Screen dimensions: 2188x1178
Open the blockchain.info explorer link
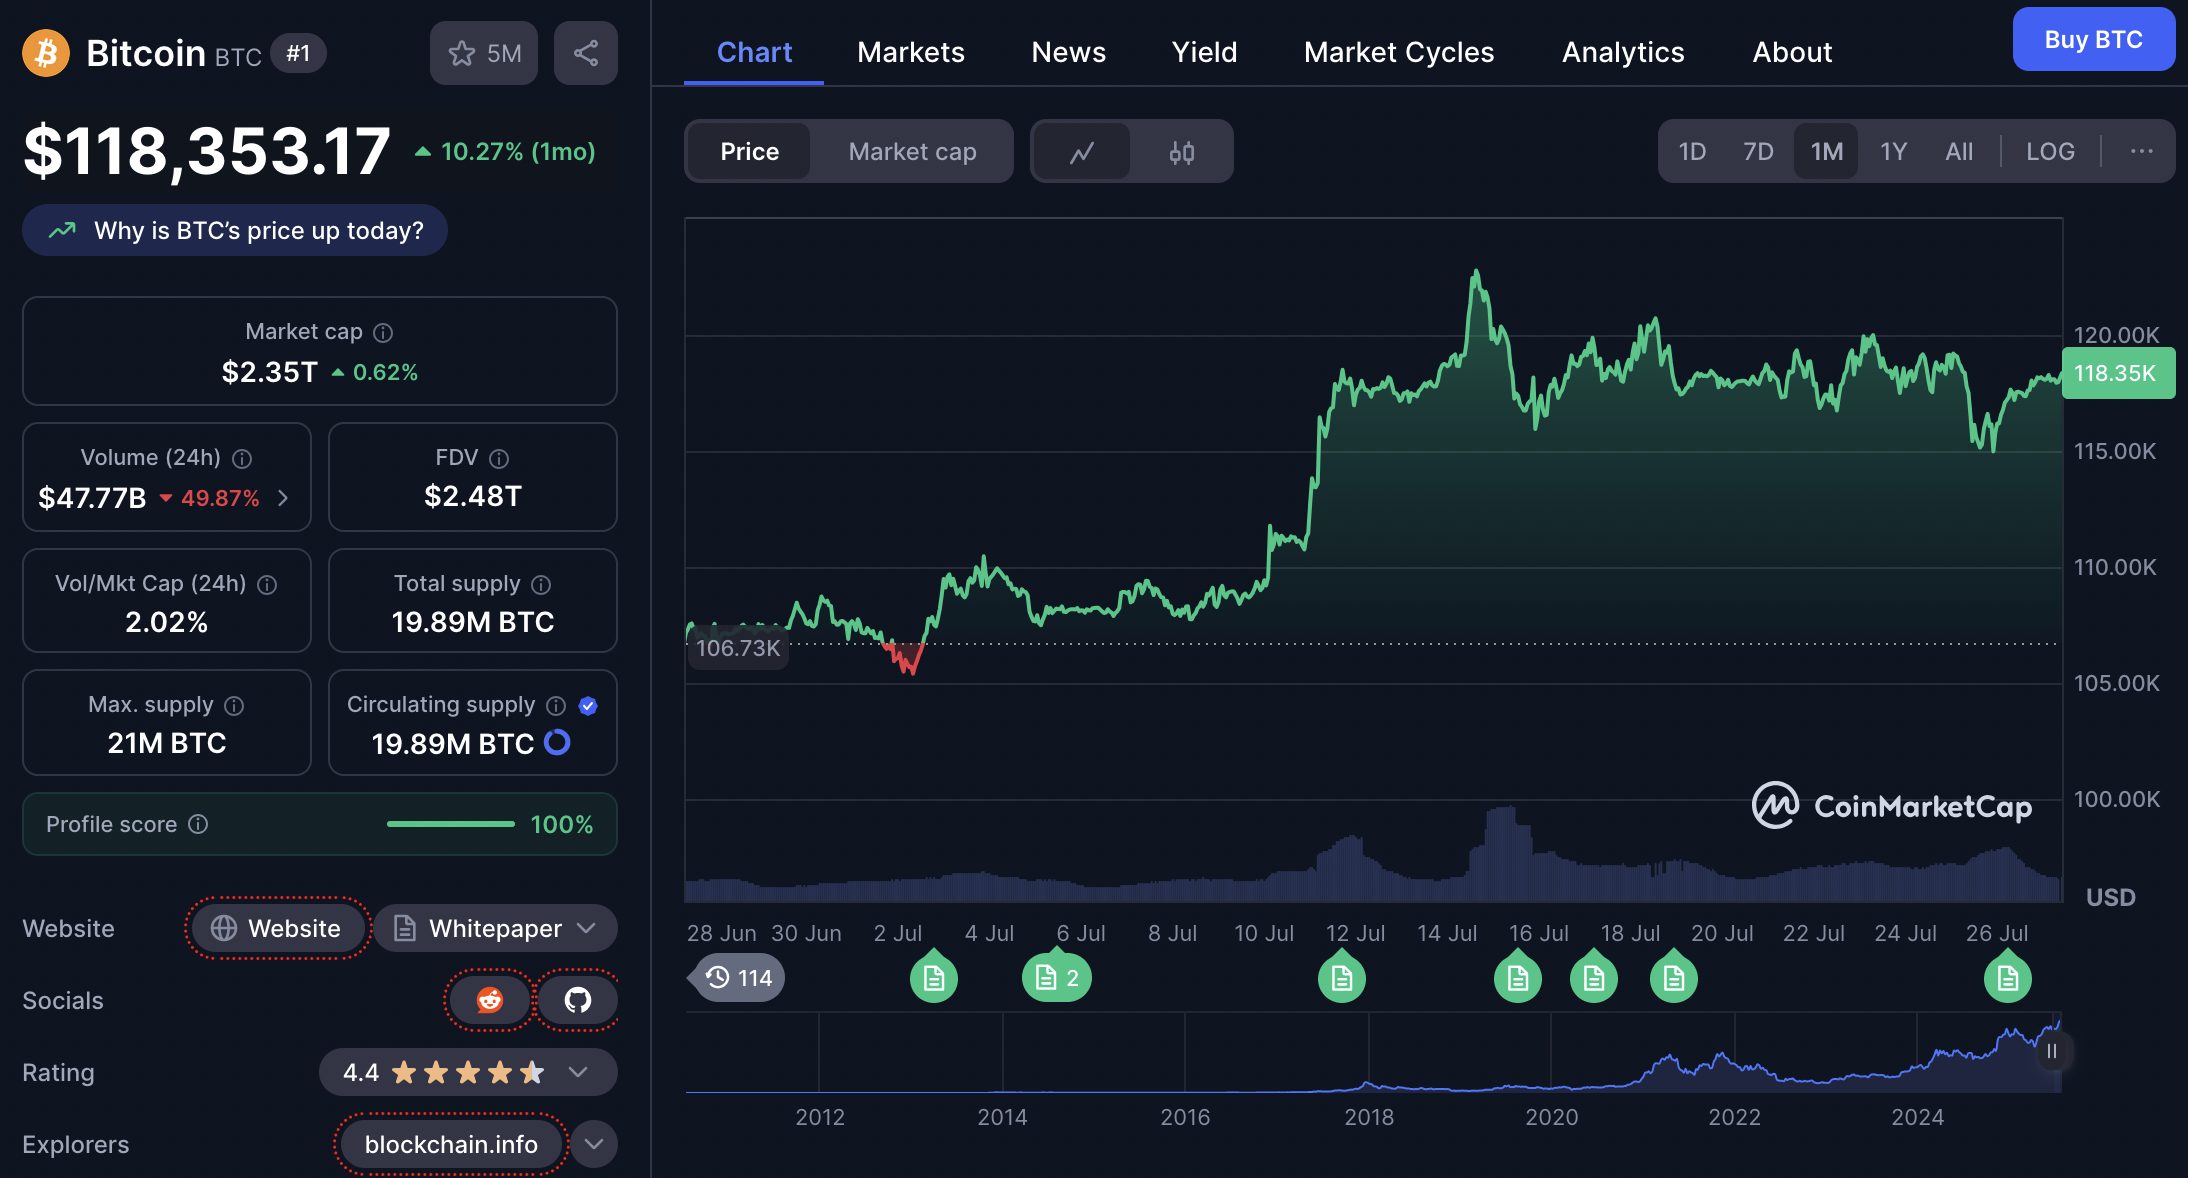pos(451,1144)
